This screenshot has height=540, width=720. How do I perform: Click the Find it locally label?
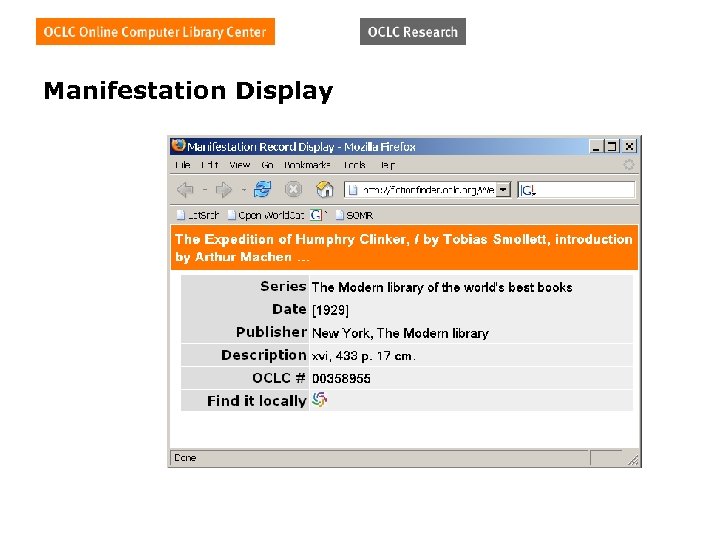(257, 401)
